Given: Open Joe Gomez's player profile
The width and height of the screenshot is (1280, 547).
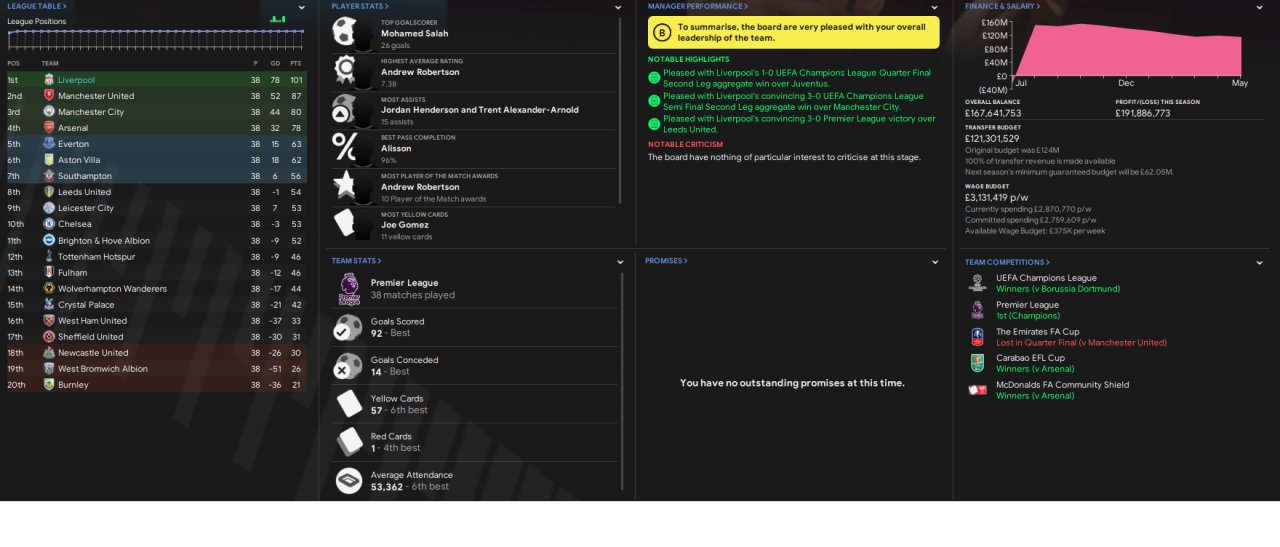Looking at the screenshot, I should coord(405,225).
